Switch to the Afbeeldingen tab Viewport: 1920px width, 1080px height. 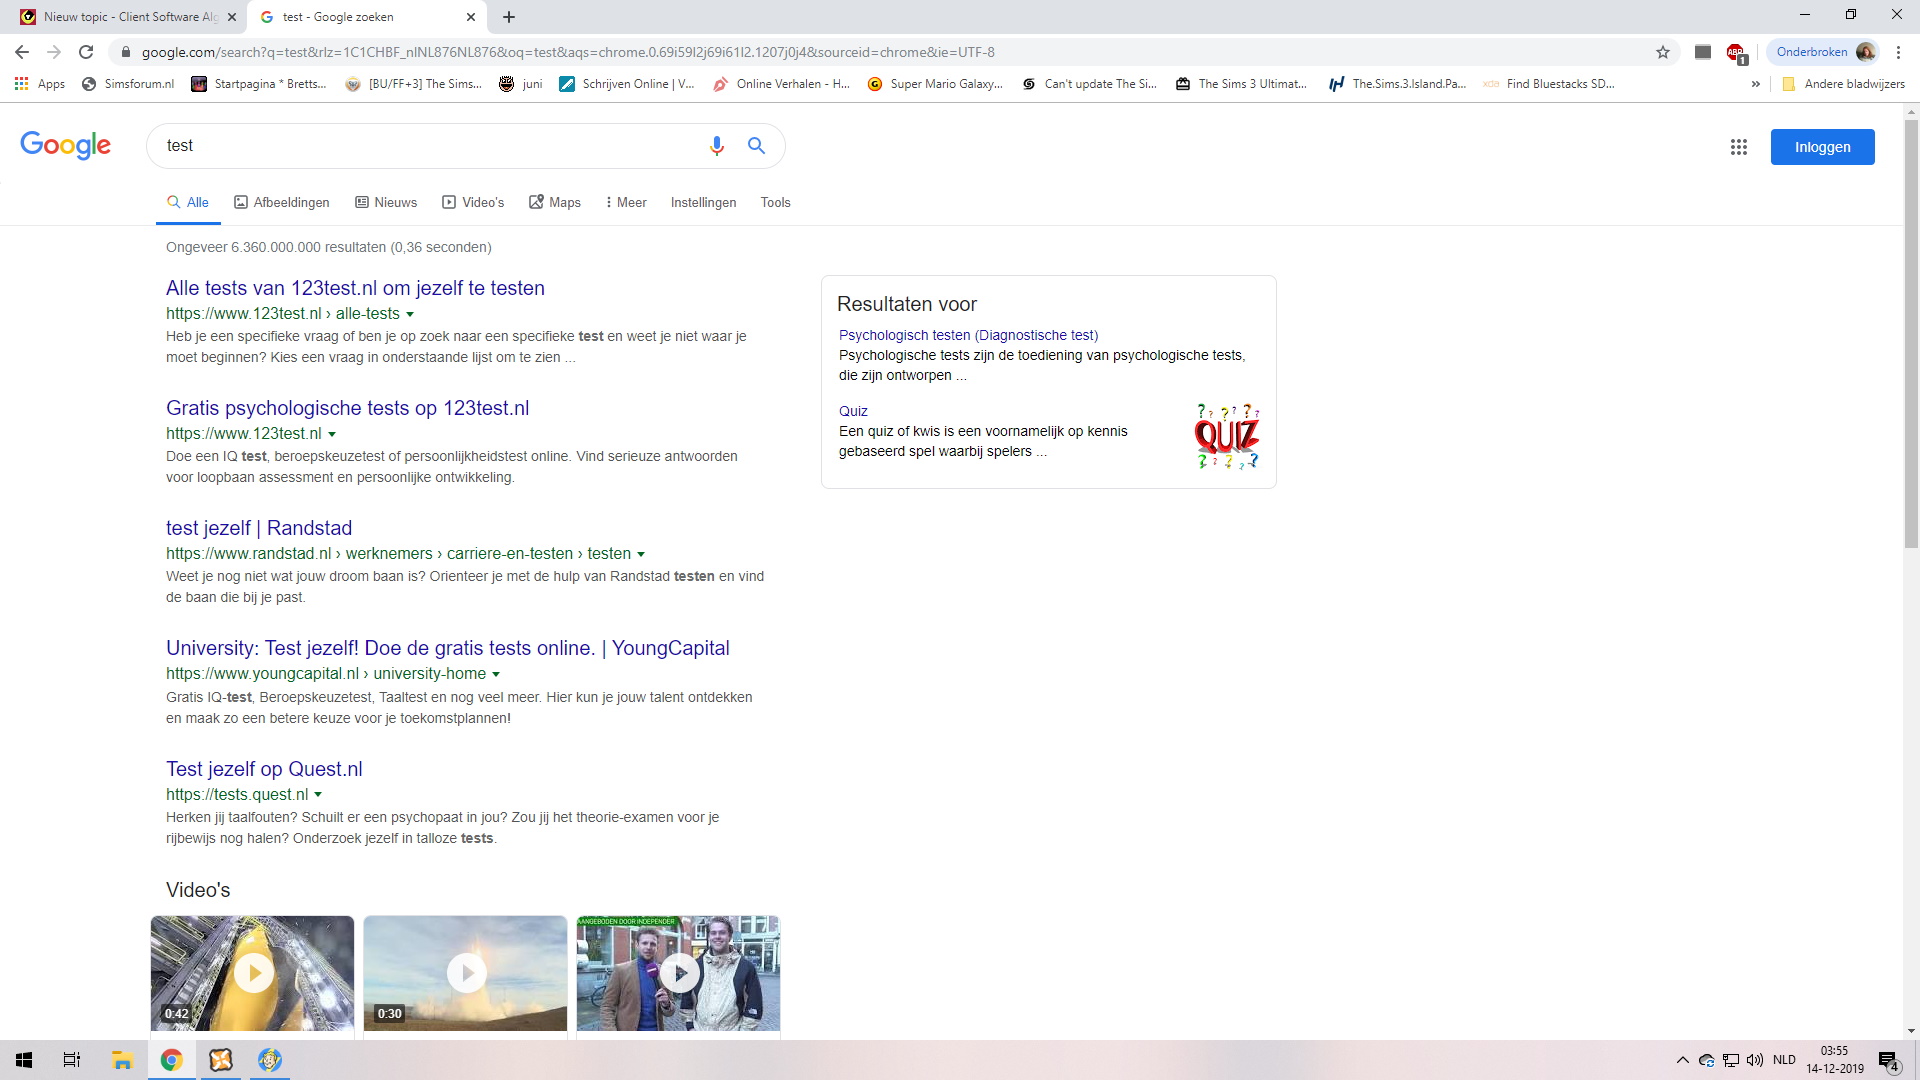(281, 202)
